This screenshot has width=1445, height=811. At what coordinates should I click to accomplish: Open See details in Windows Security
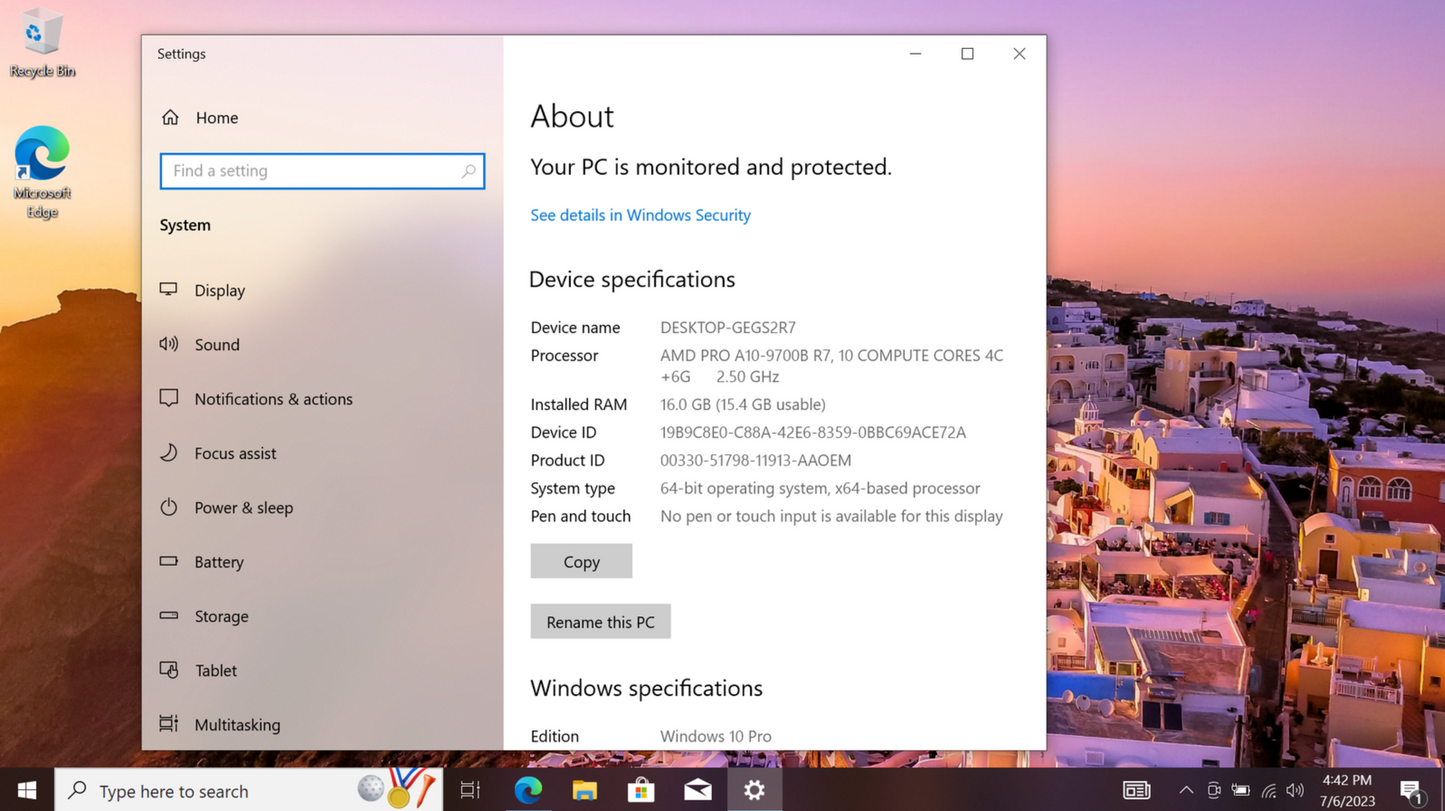(x=640, y=214)
